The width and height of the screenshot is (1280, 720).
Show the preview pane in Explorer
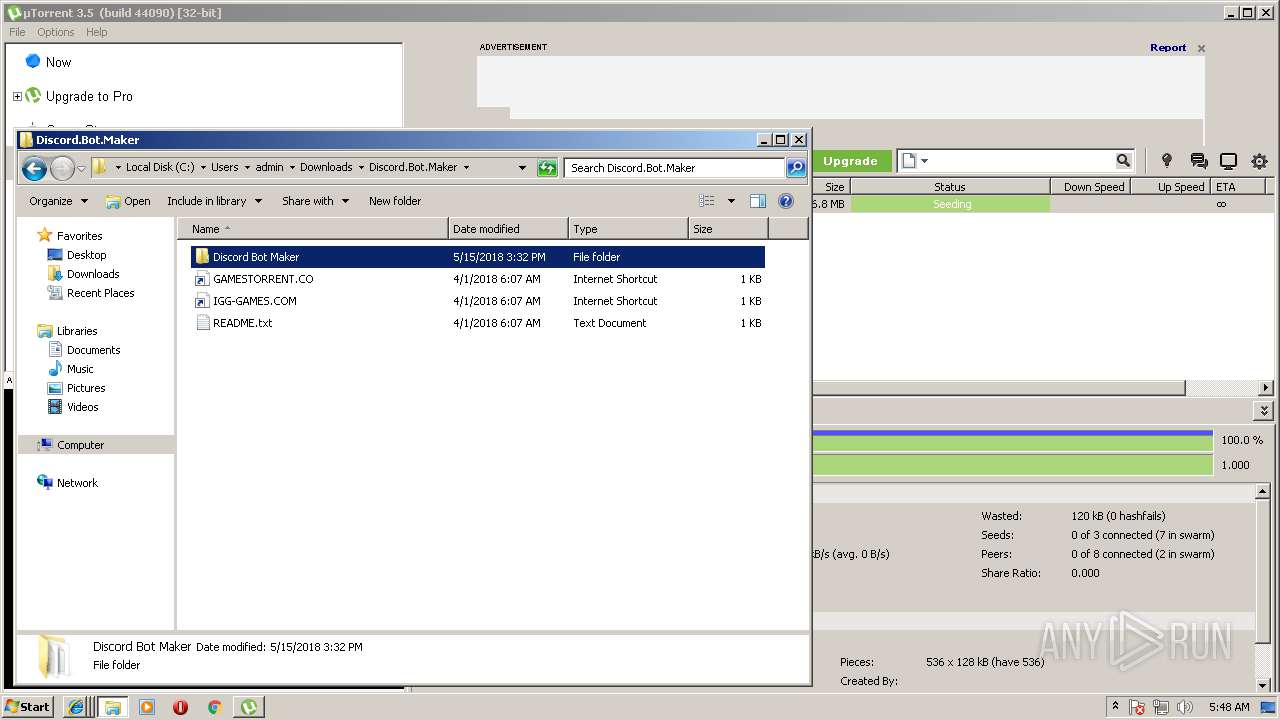tap(758, 201)
